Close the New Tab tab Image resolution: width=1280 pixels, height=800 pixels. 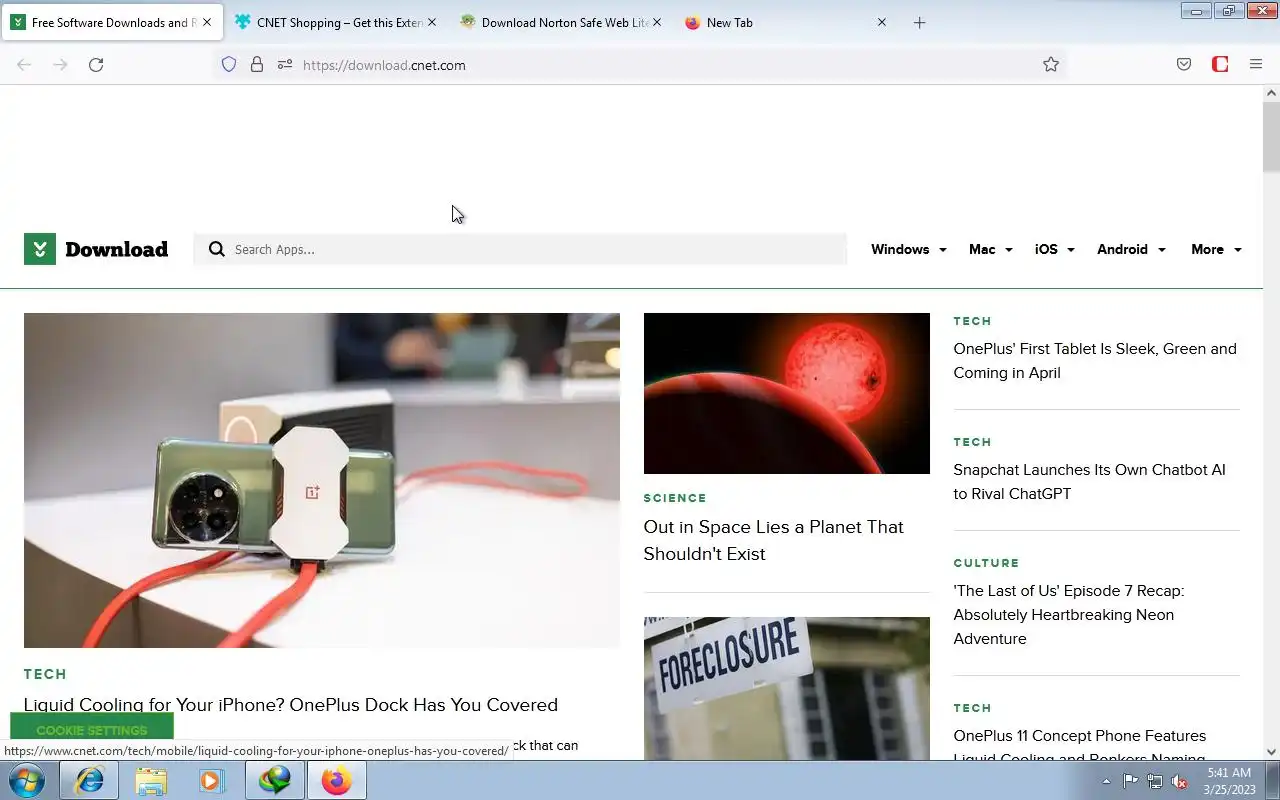tap(882, 22)
